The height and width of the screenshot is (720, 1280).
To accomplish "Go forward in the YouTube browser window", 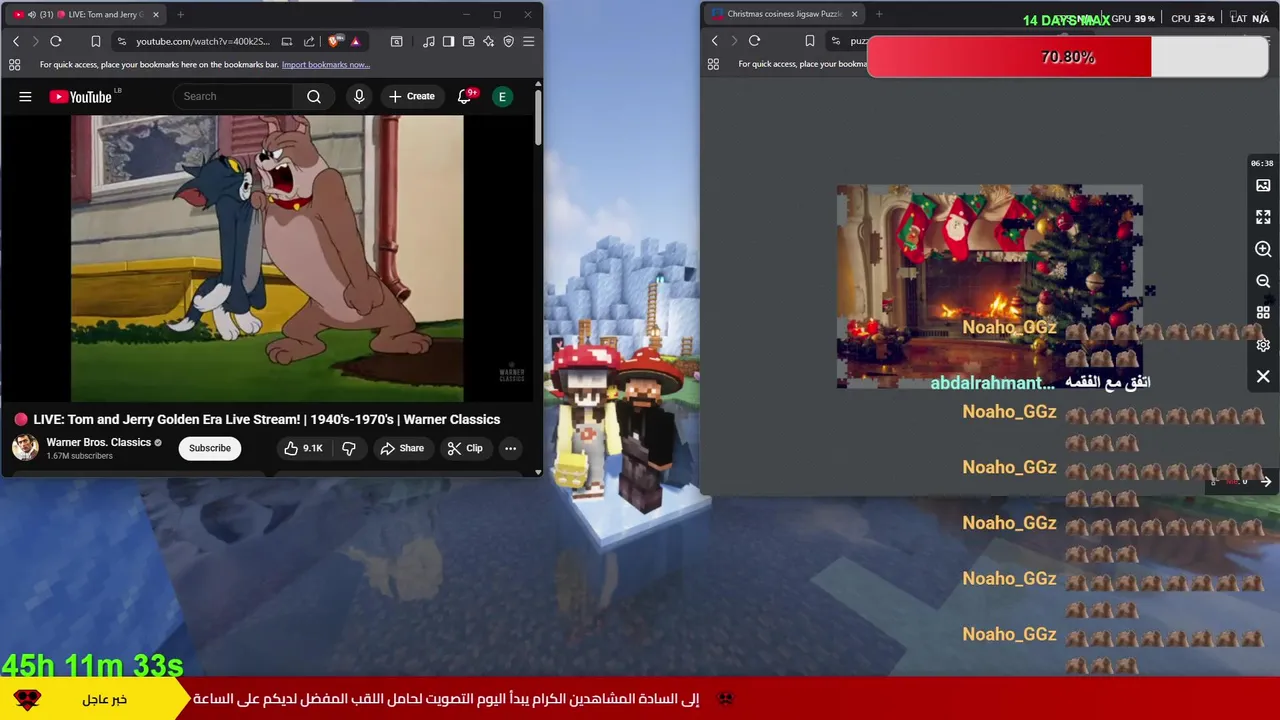I will click(35, 41).
